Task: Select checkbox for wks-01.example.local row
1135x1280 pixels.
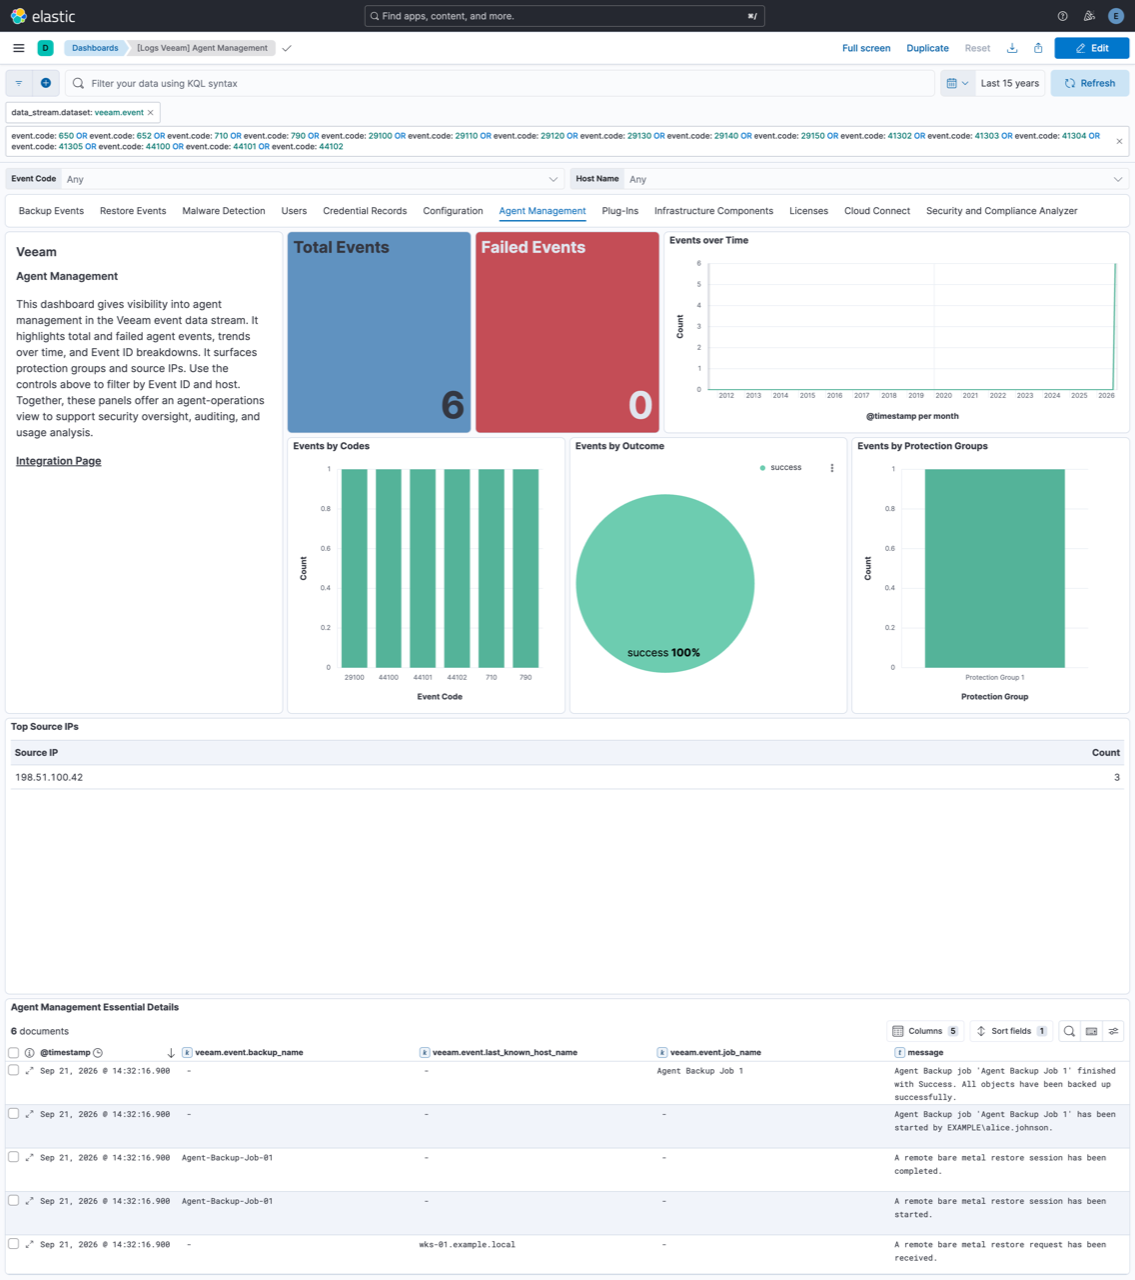Action: pos(13,1244)
